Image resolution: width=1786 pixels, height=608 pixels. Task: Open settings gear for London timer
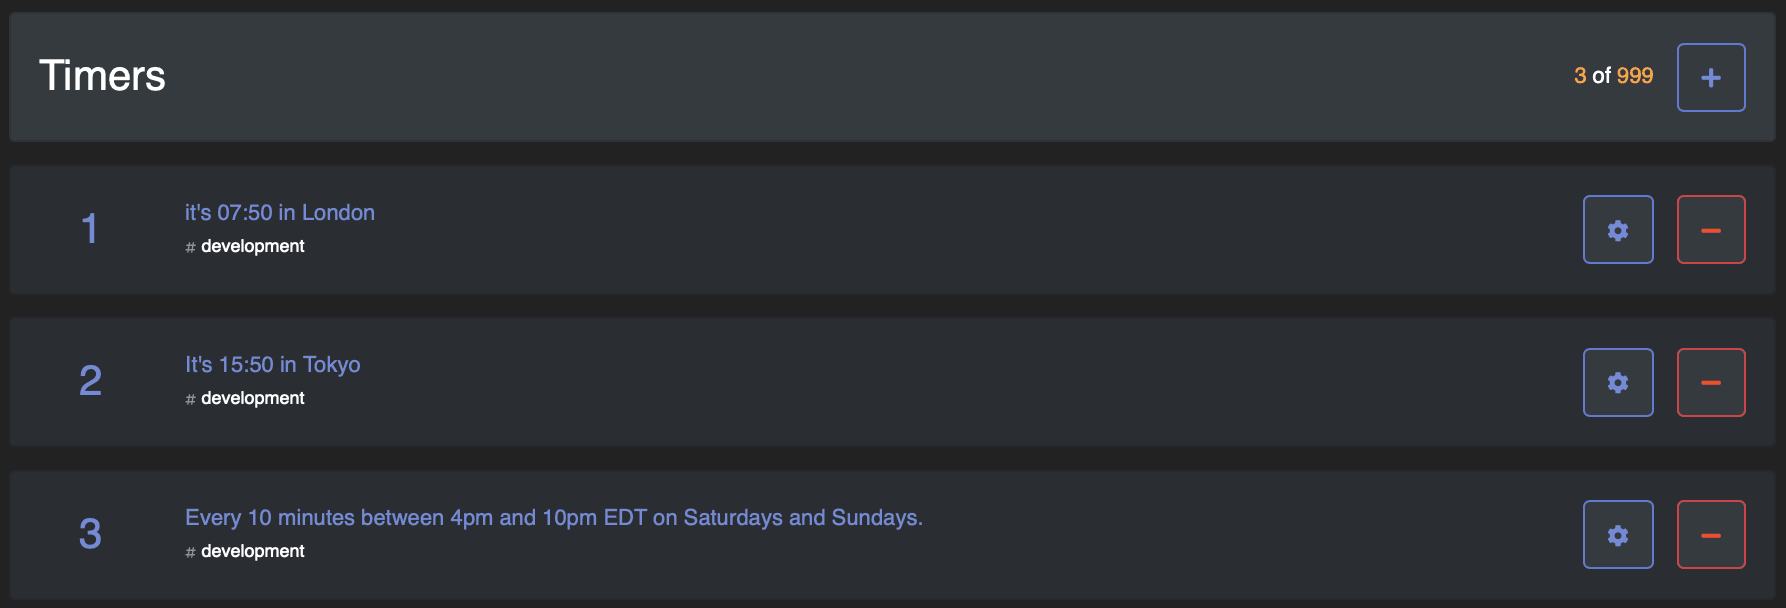[1617, 230]
